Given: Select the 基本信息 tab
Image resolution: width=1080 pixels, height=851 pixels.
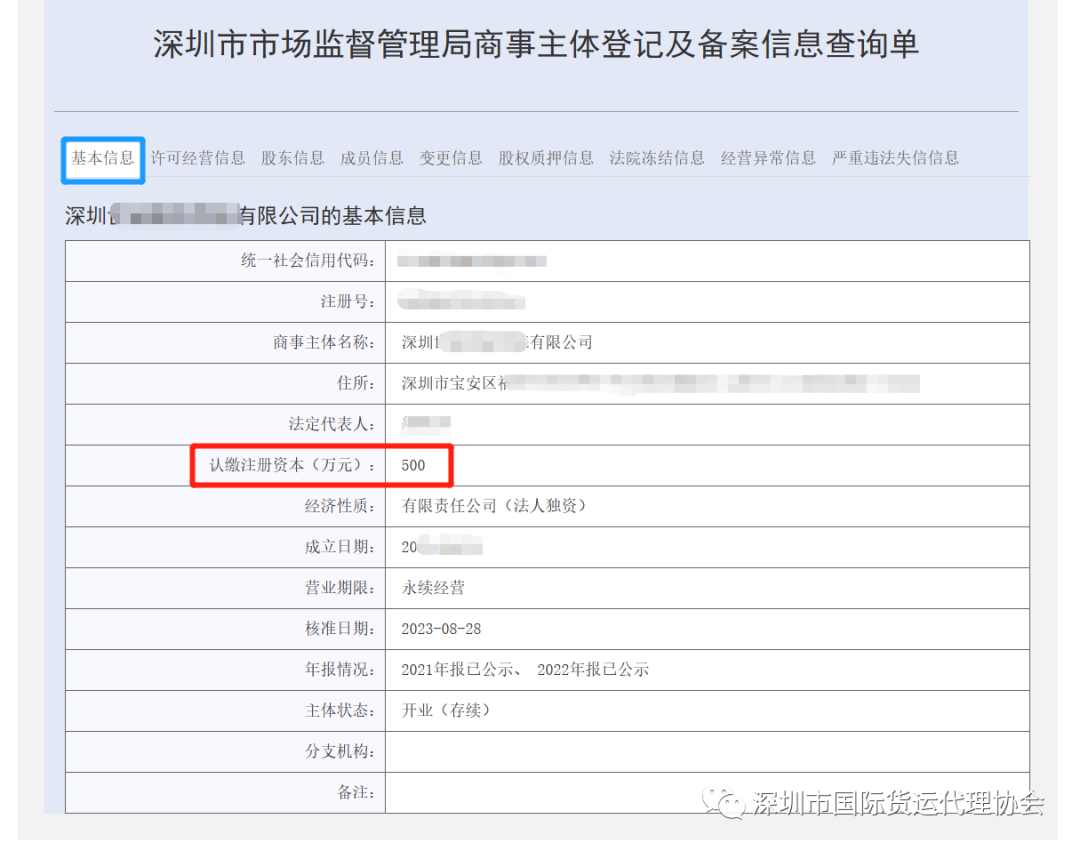Looking at the screenshot, I should tap(102, 158).
